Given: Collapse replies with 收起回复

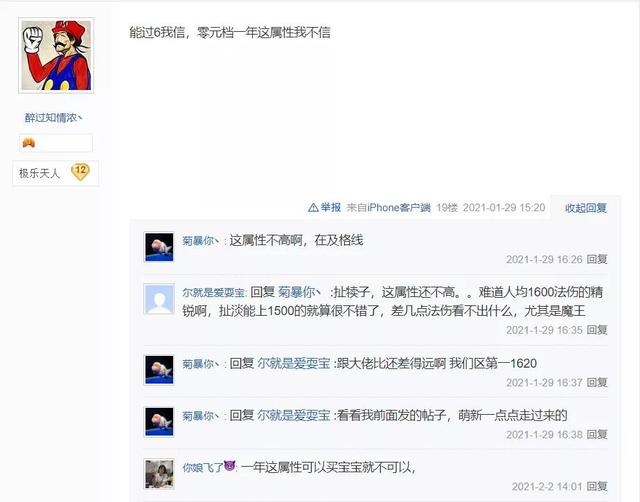Looking at the screenshot, I should (x=586, y=208).
